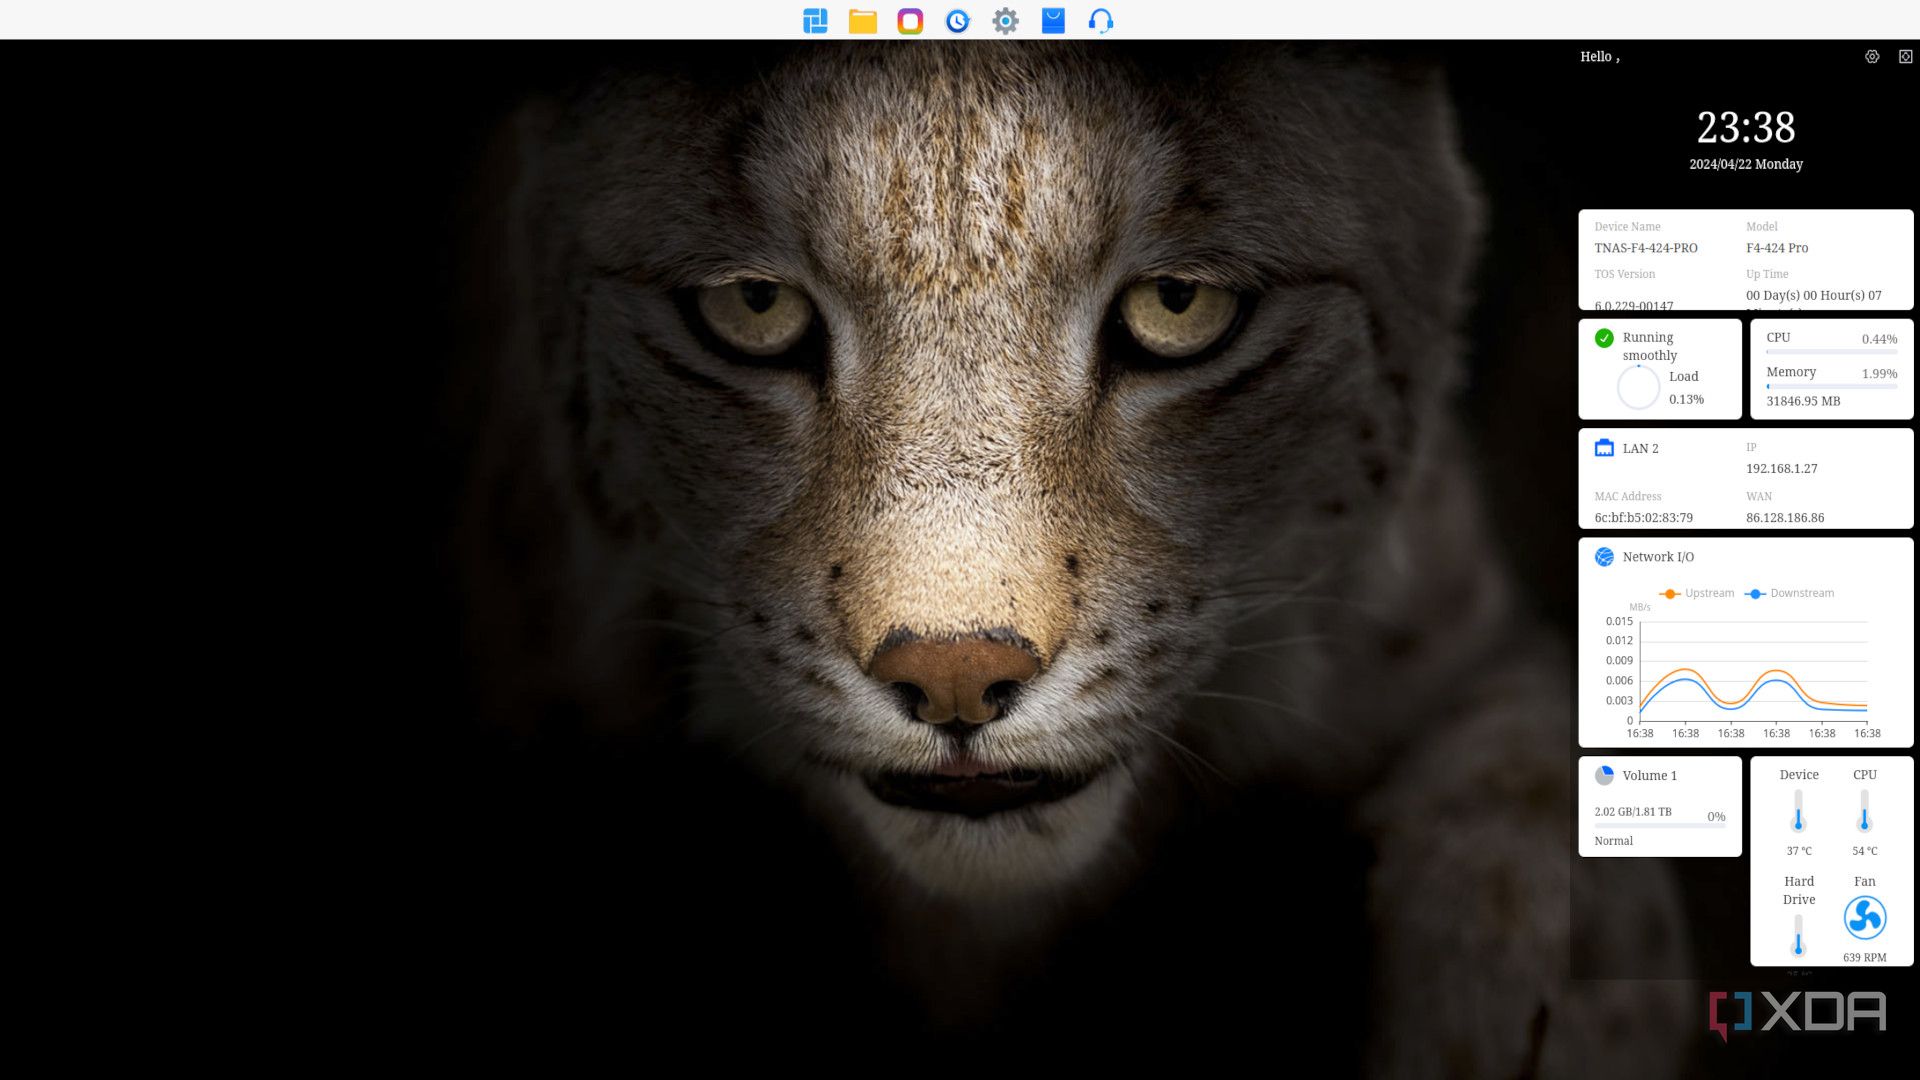Open the App Center shopping bag icon

click(x=1053, y=21)
